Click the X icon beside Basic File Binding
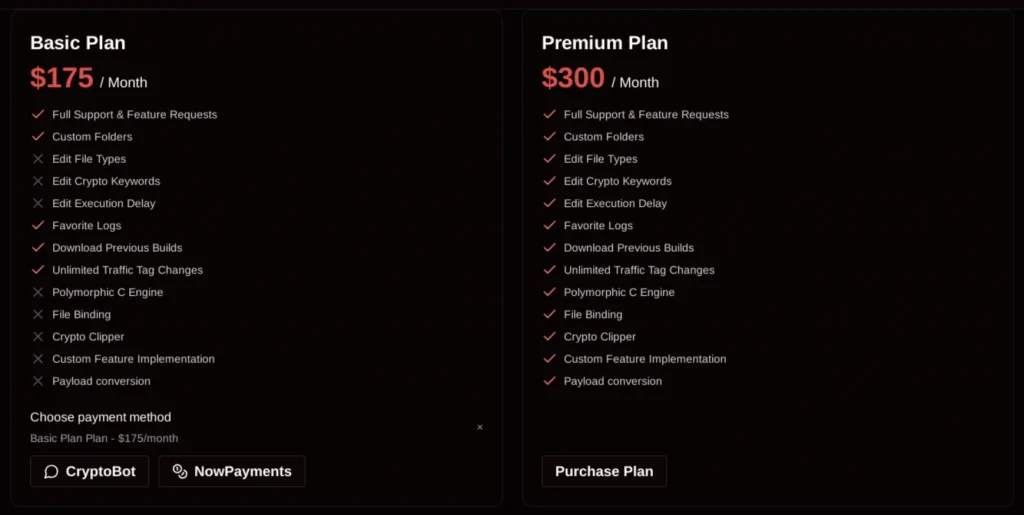This screenshot has width=1024, height=515. tap(38, 314)
